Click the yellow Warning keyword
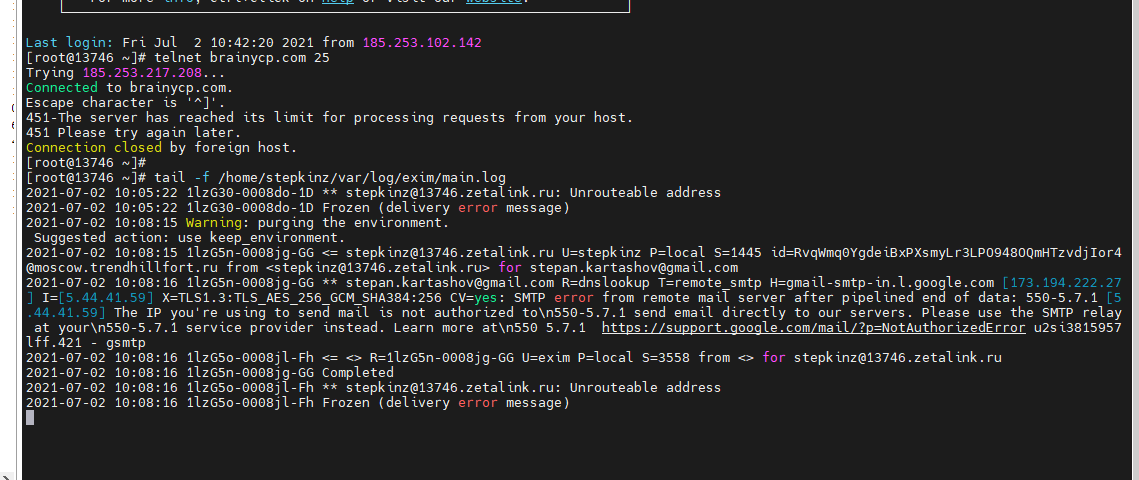1139x480 pixels. [217, 222]
